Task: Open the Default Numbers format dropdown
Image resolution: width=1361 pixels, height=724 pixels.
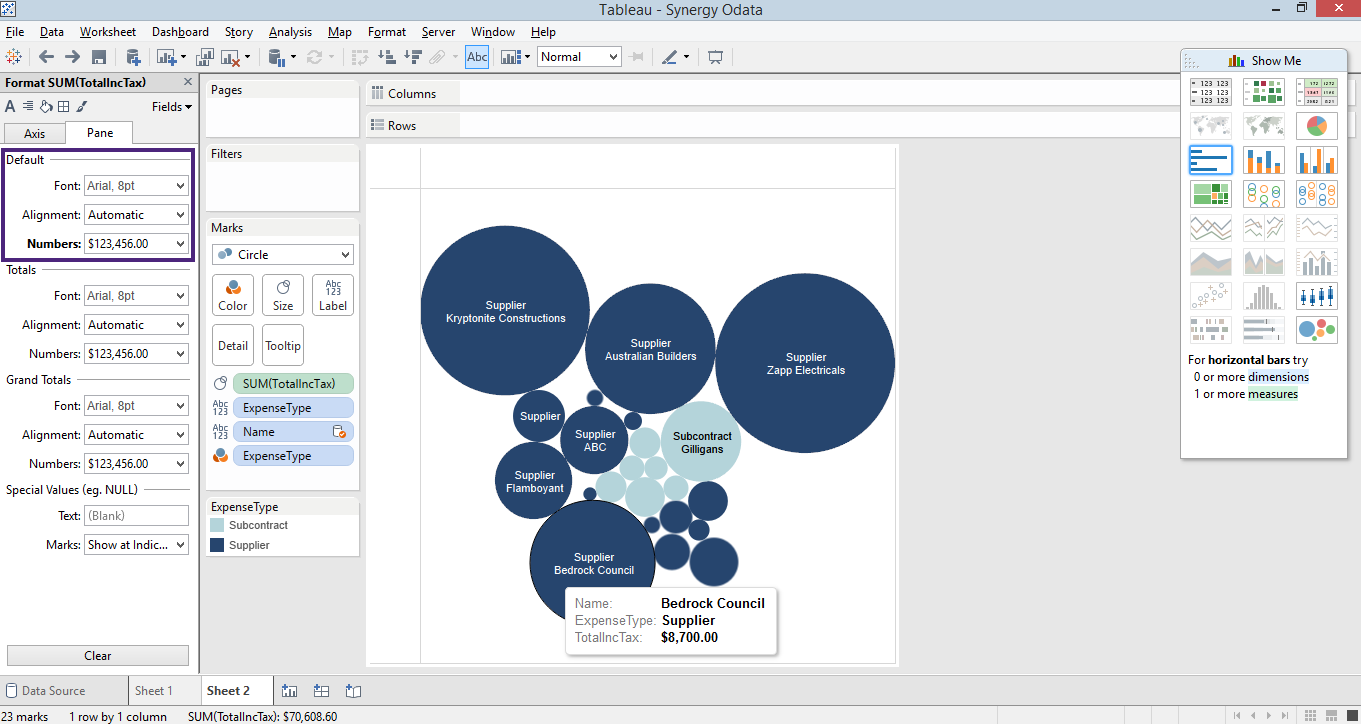Action: coord(136,243)
